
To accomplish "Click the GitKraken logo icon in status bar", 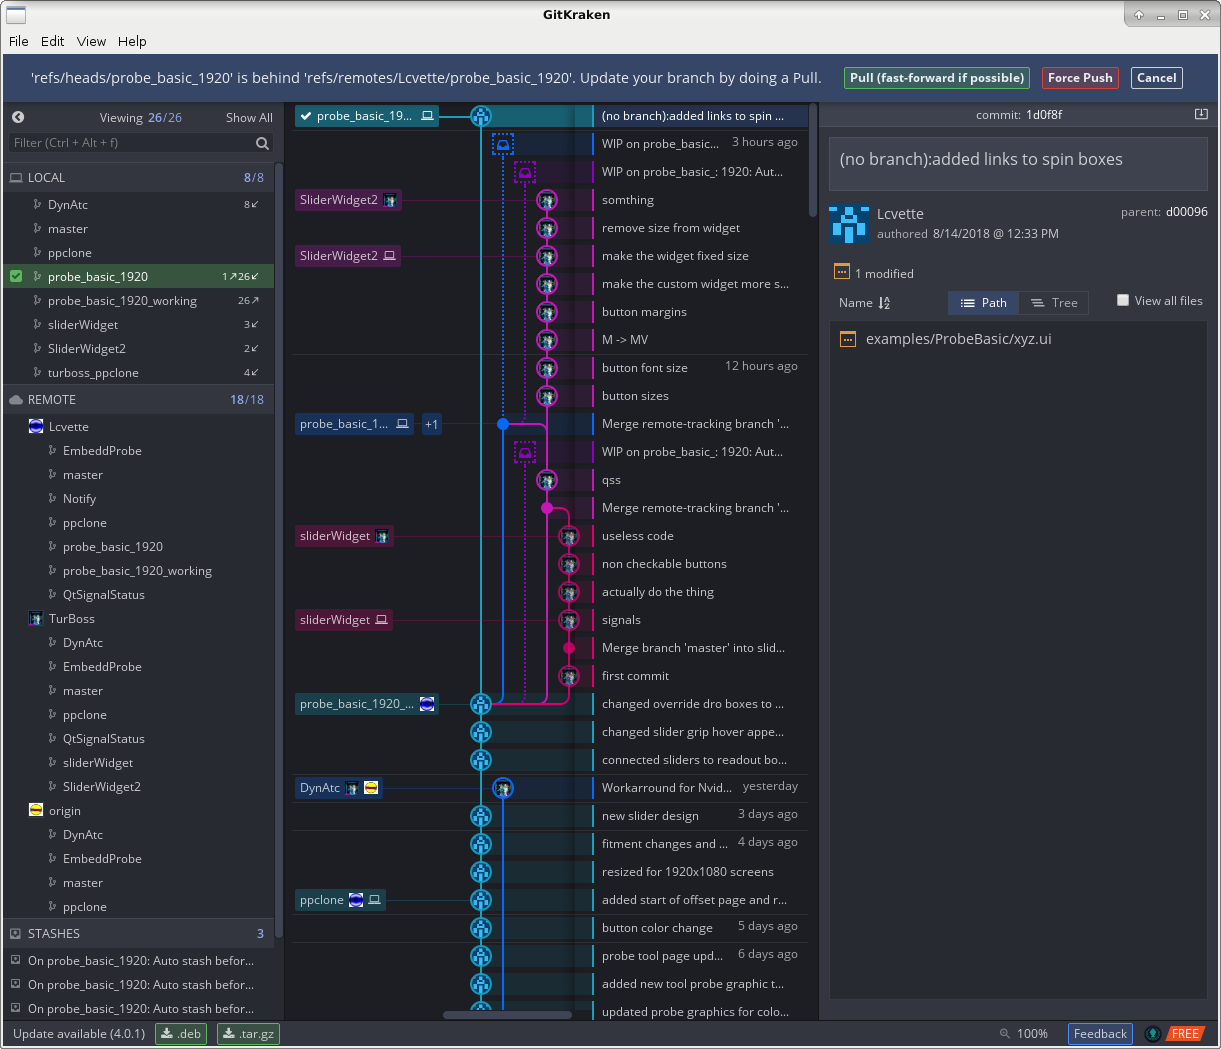I will coord(1153,1034).
